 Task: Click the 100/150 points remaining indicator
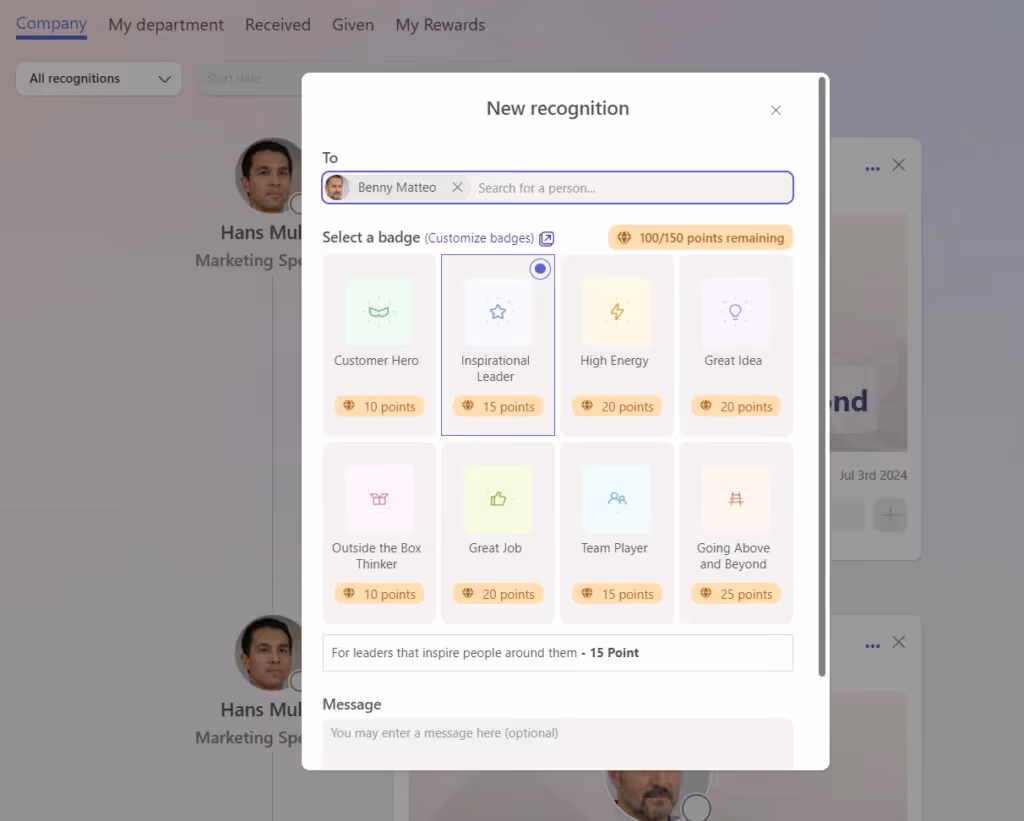pos(701,238)
